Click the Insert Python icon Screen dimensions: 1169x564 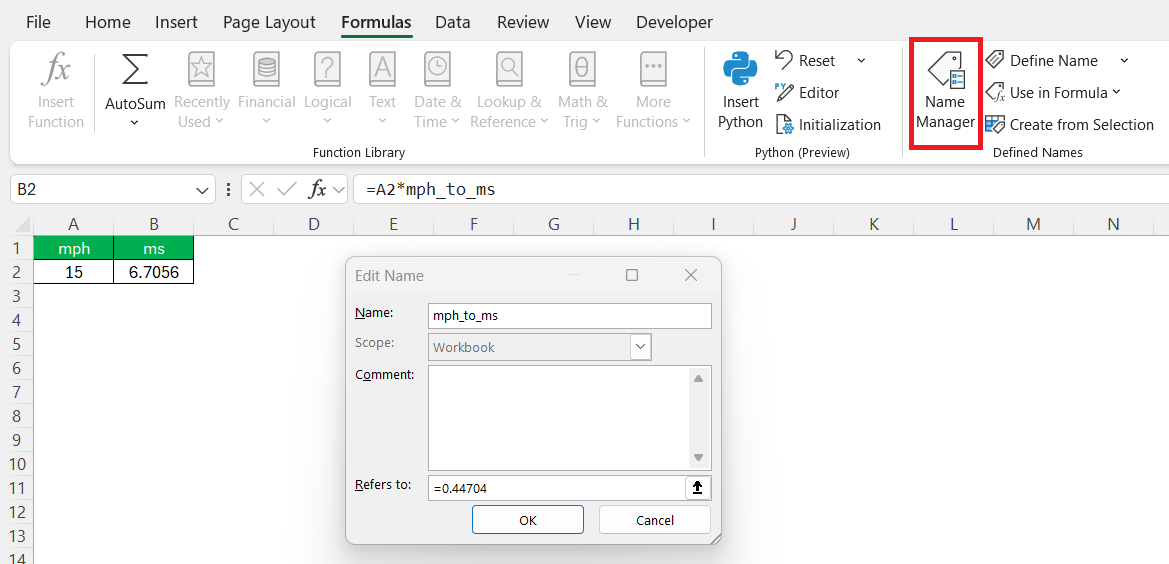[x=740, y=70]
